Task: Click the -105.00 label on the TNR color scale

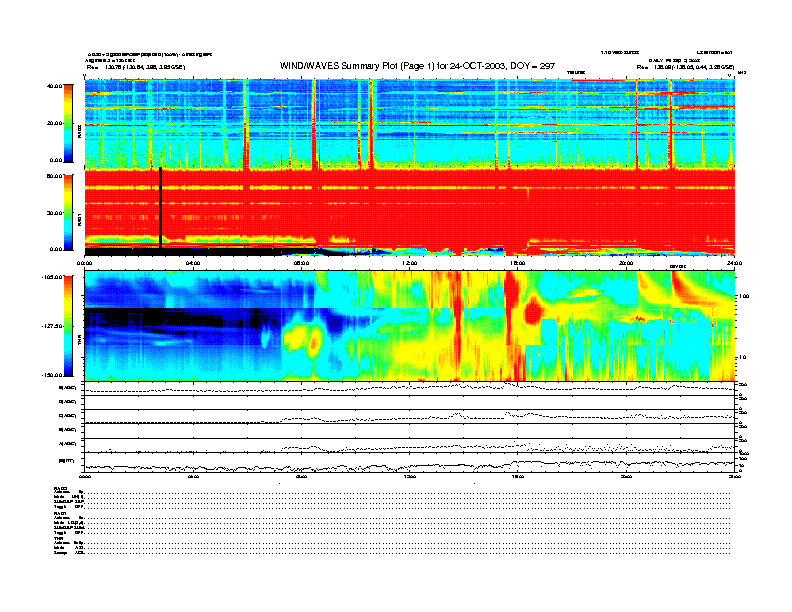Action: tap(52, 277)
